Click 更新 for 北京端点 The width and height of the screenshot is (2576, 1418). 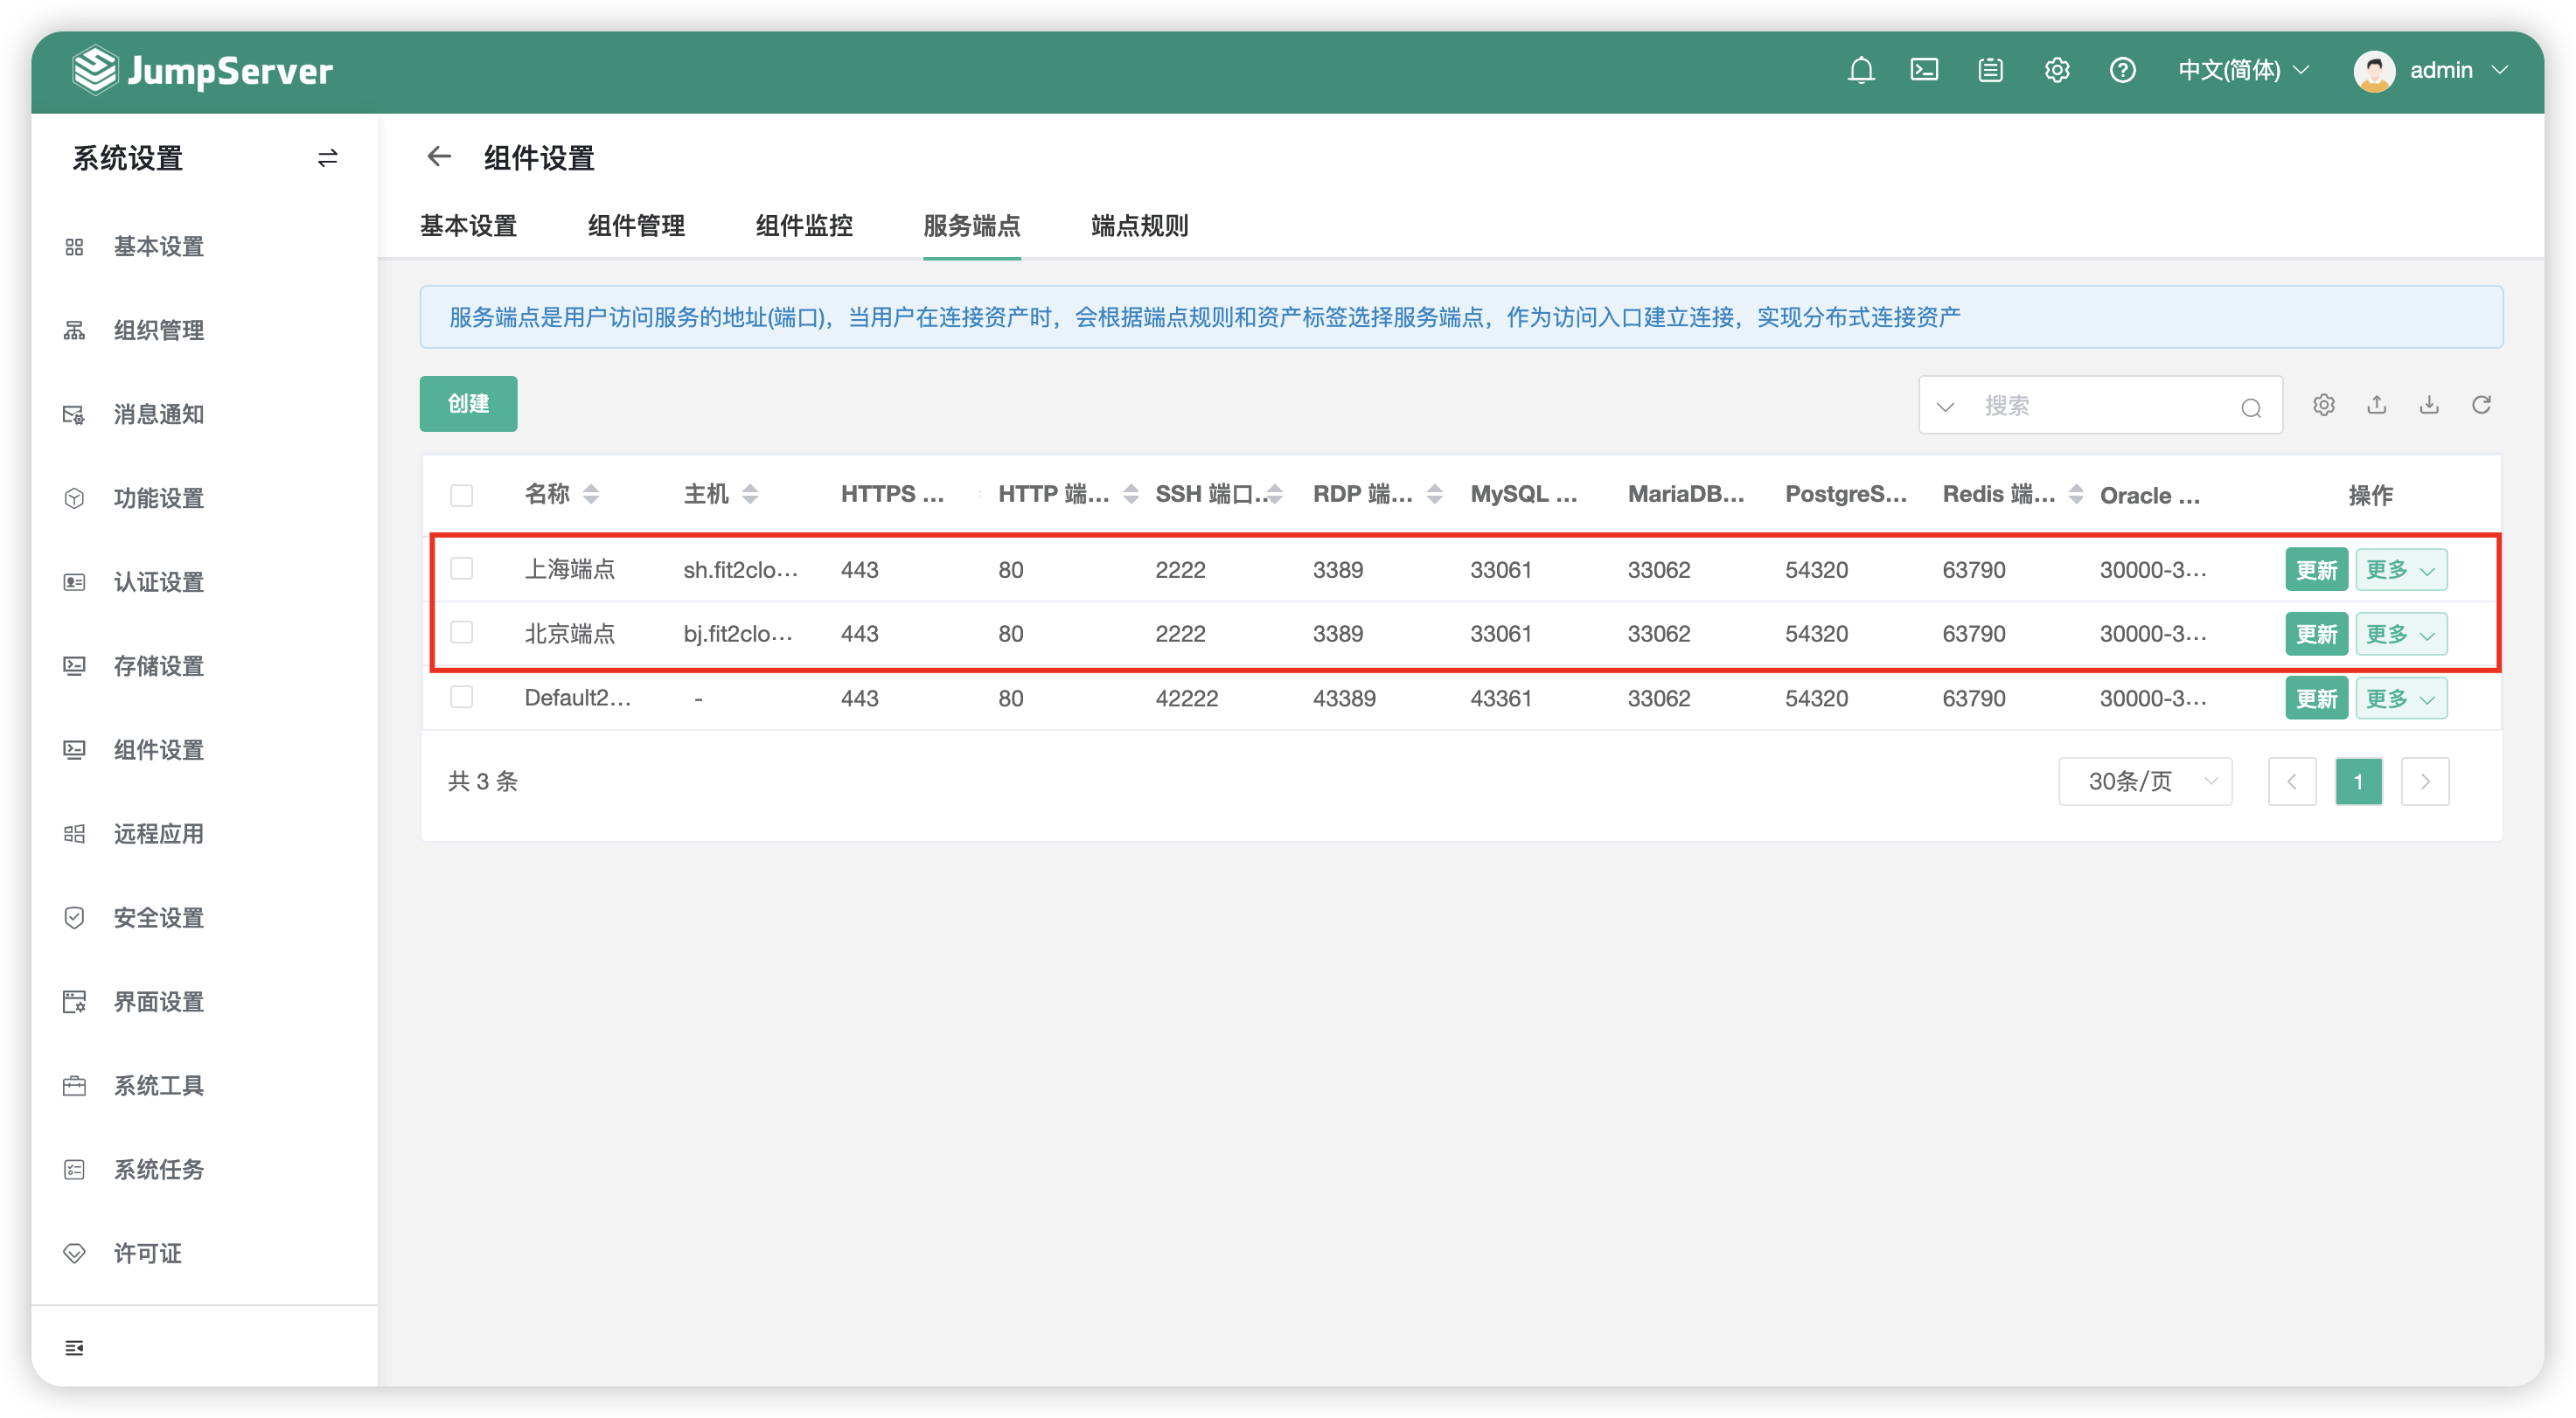2316,633
